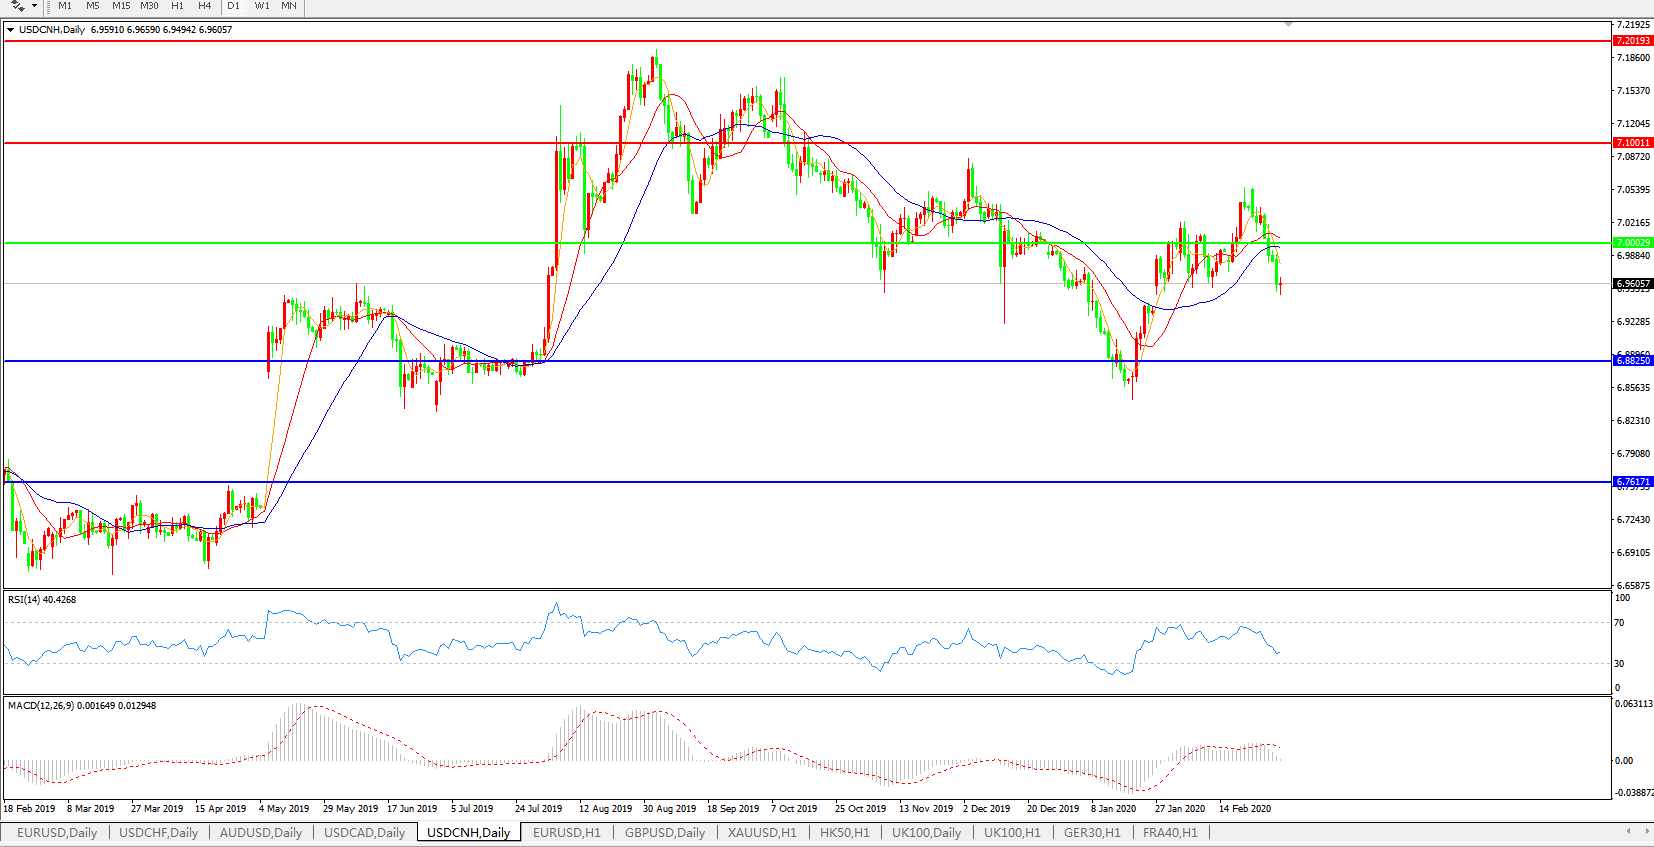Select the M15 timeframe button
The width and height of the screenshot is (1654, 847).
(121, 6)
